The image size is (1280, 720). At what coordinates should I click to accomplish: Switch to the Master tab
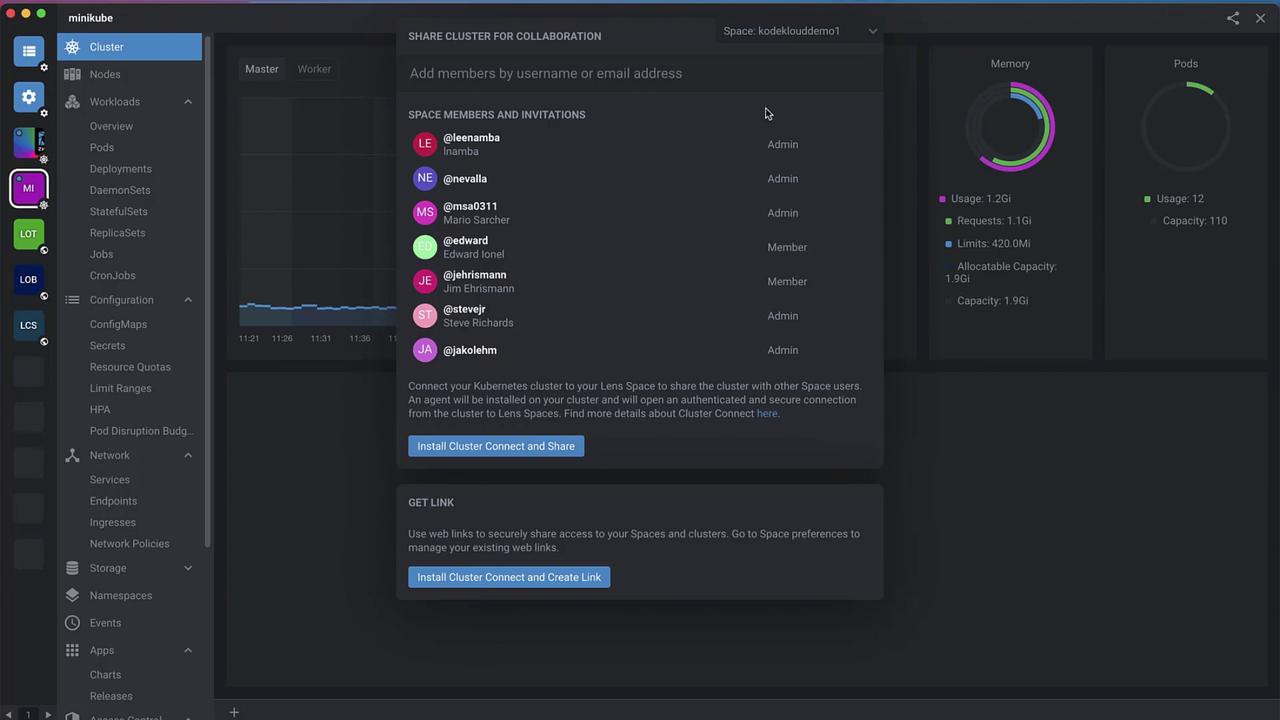click(262, 69)
